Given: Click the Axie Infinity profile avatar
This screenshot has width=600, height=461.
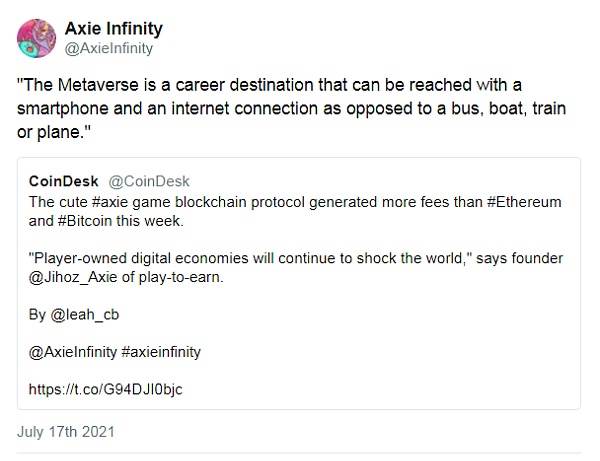Looking at the screenshot, I should 36,38.
